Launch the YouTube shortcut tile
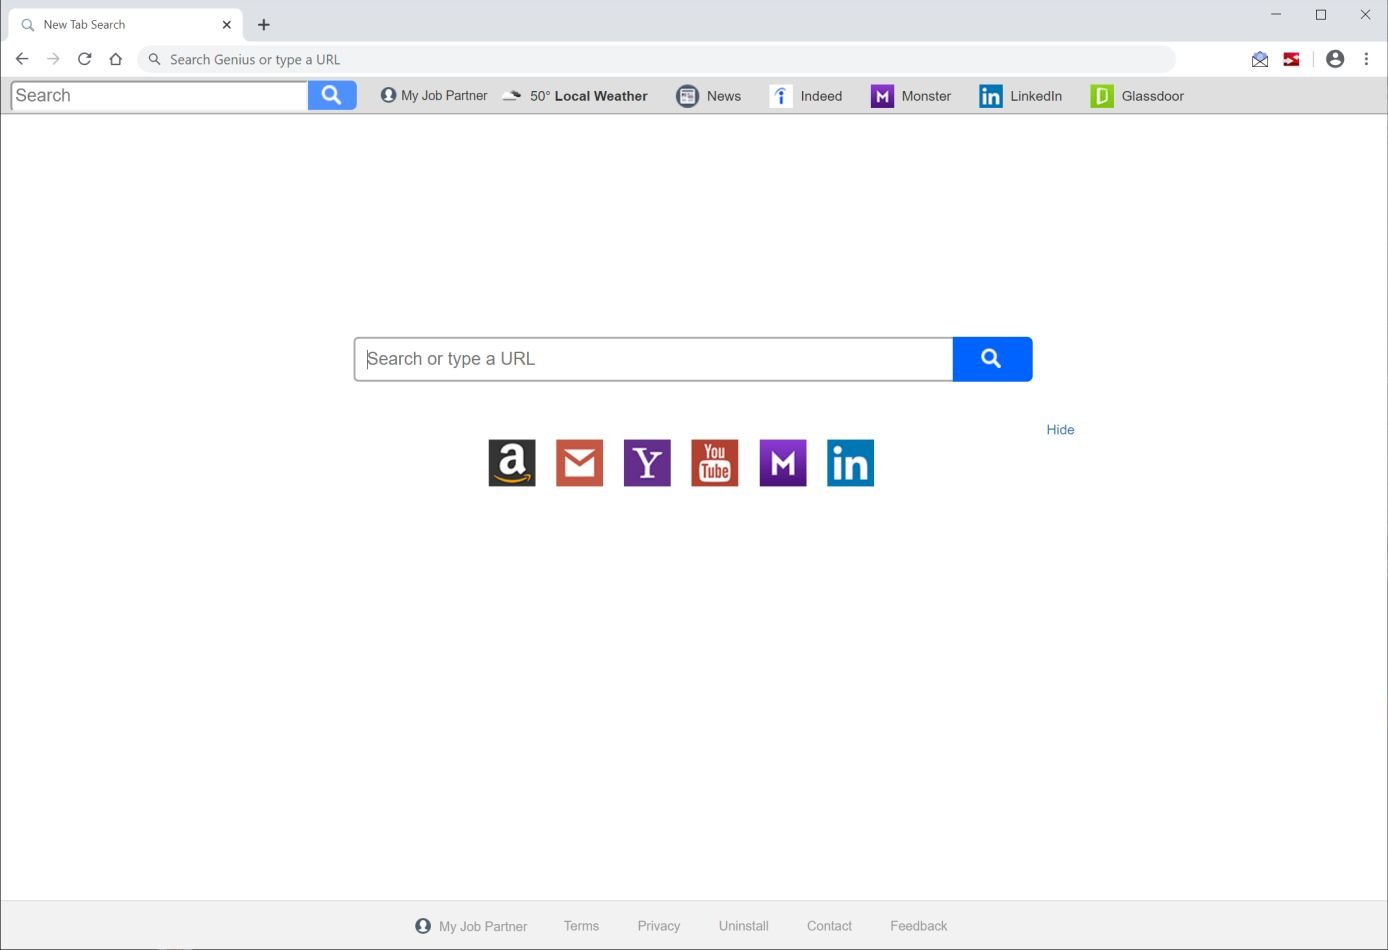This screenshot has height=950, width=1388. click(715, 463)
